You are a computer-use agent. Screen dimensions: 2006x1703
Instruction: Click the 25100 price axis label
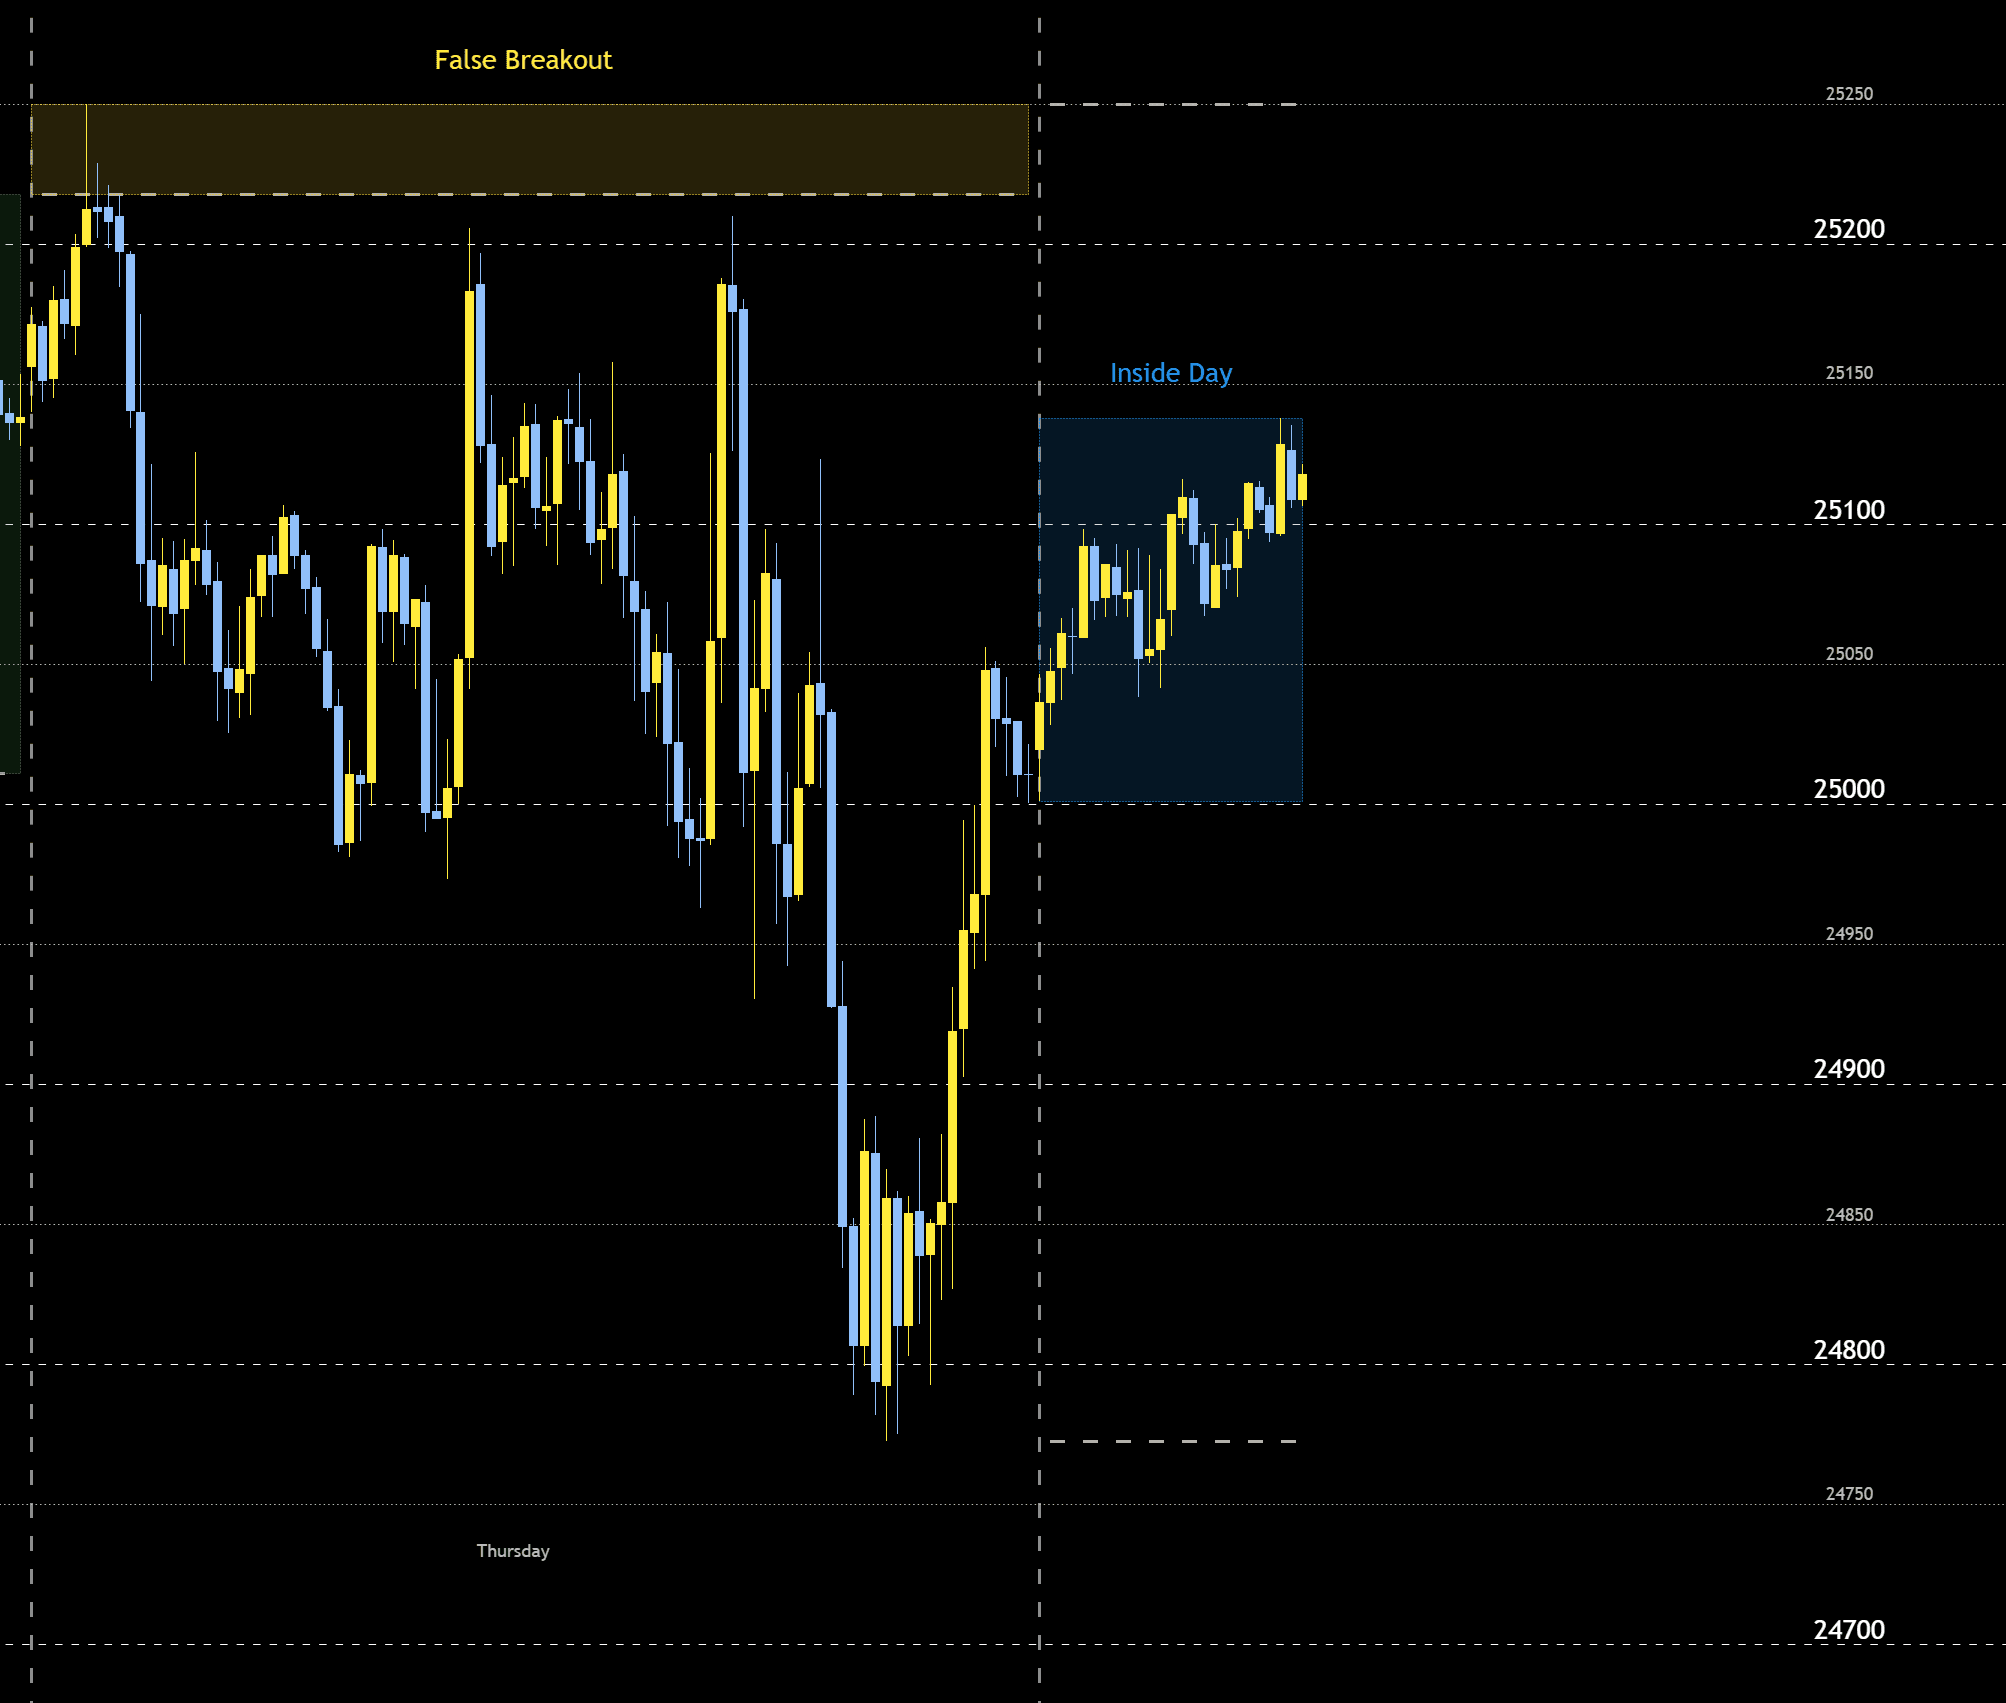pos(1848,510)
